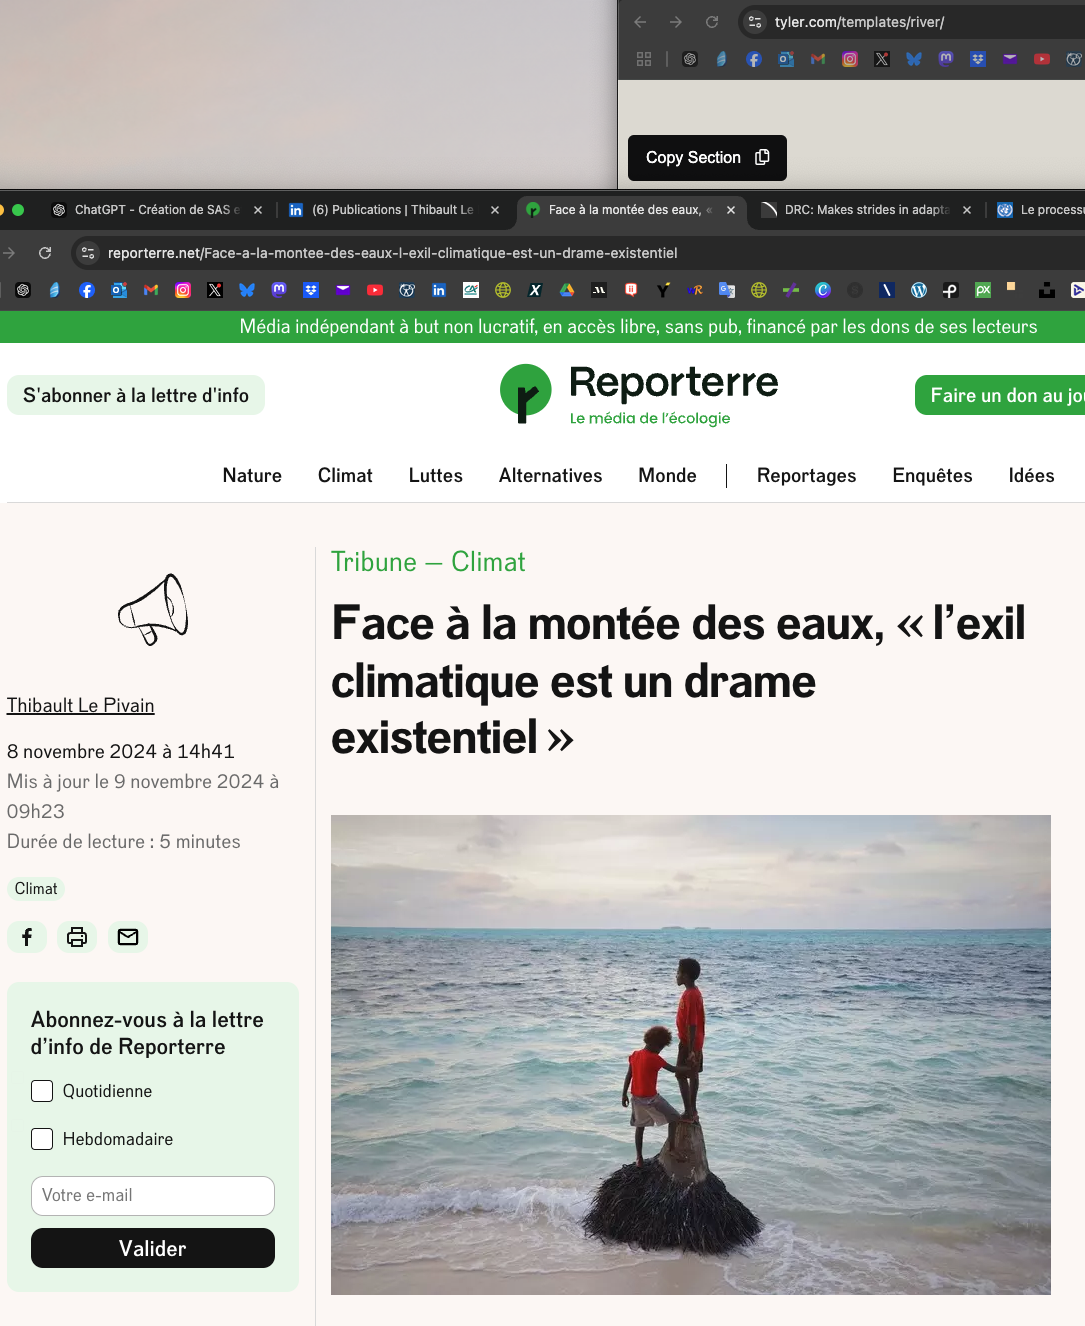The image size is (1085, 1326).
Task: Reload the reporterre.net page
Action: [x=45, y=253]
